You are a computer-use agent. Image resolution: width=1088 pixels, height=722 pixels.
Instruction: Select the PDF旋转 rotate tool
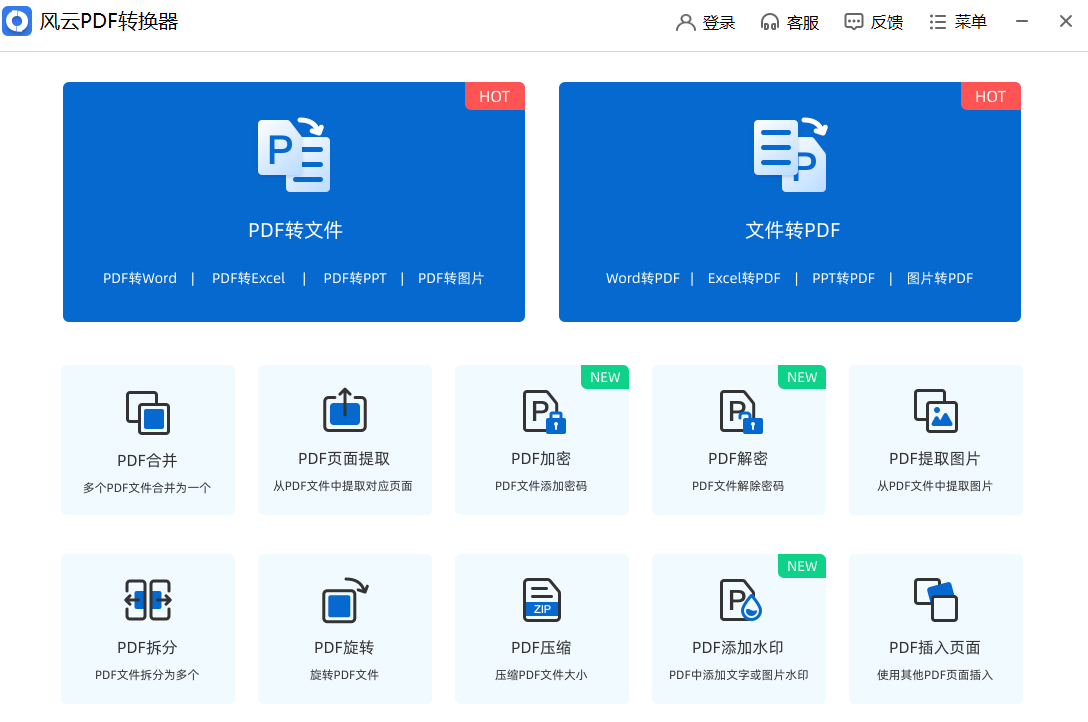tap(344, 629)
